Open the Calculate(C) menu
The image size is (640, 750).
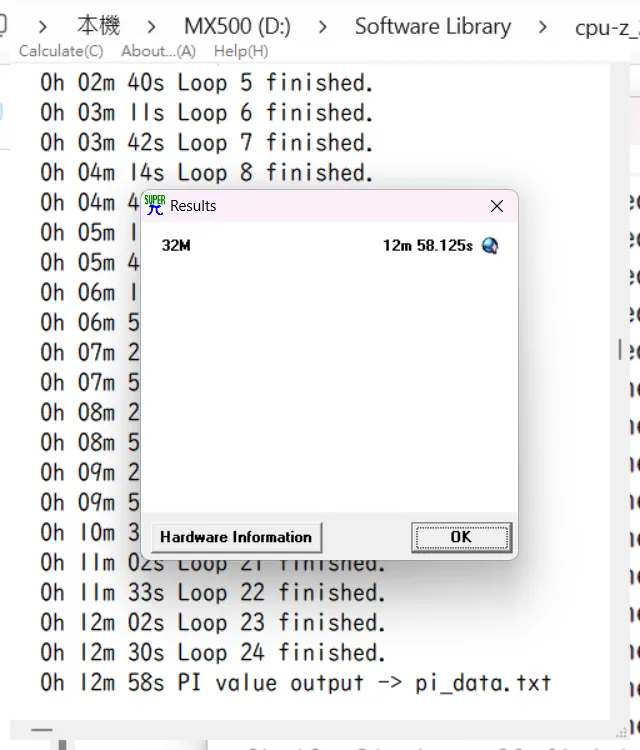[x=61, y=51]
